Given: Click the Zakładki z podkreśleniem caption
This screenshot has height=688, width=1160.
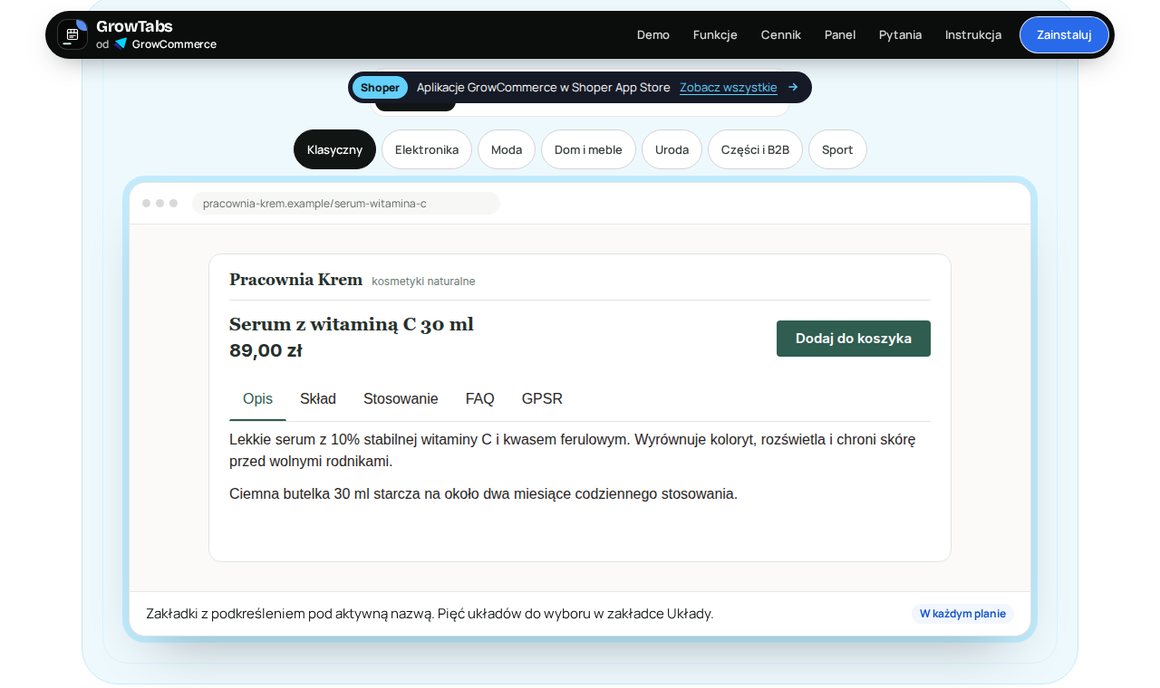Looking at the screenshot, I should (x=430, y=613).
